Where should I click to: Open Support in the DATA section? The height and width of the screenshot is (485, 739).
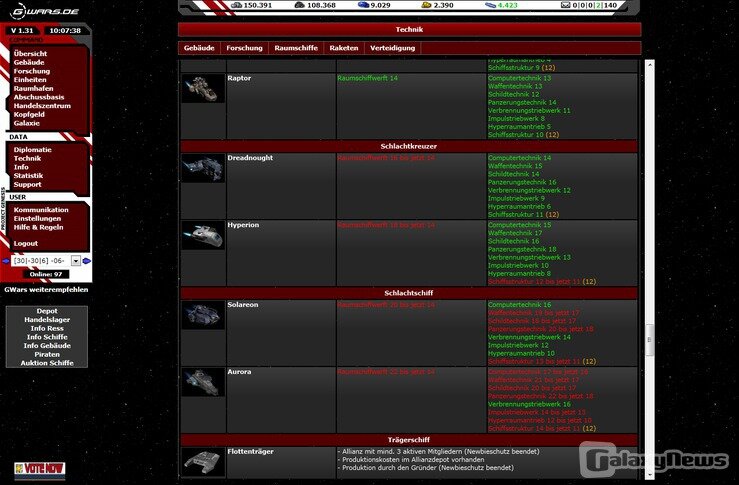pos(27,184)
